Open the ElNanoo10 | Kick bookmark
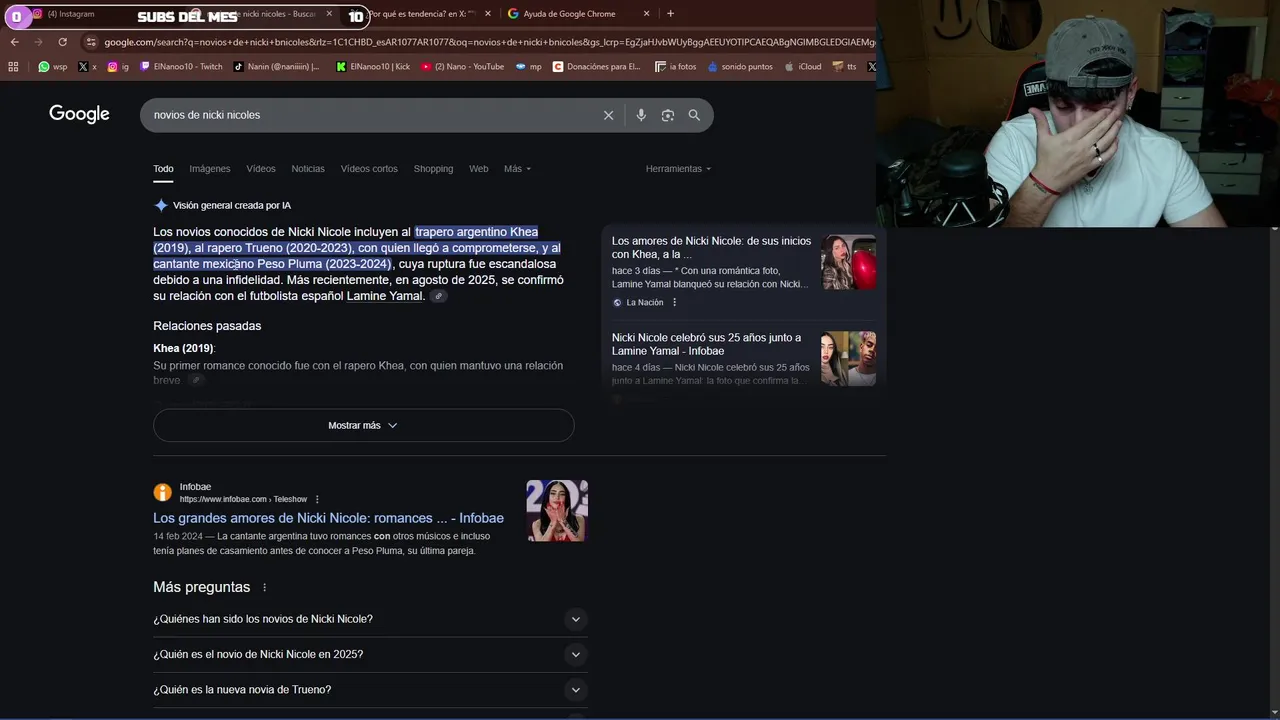This screenshot has width=1280, height=720. click(373, 67)
